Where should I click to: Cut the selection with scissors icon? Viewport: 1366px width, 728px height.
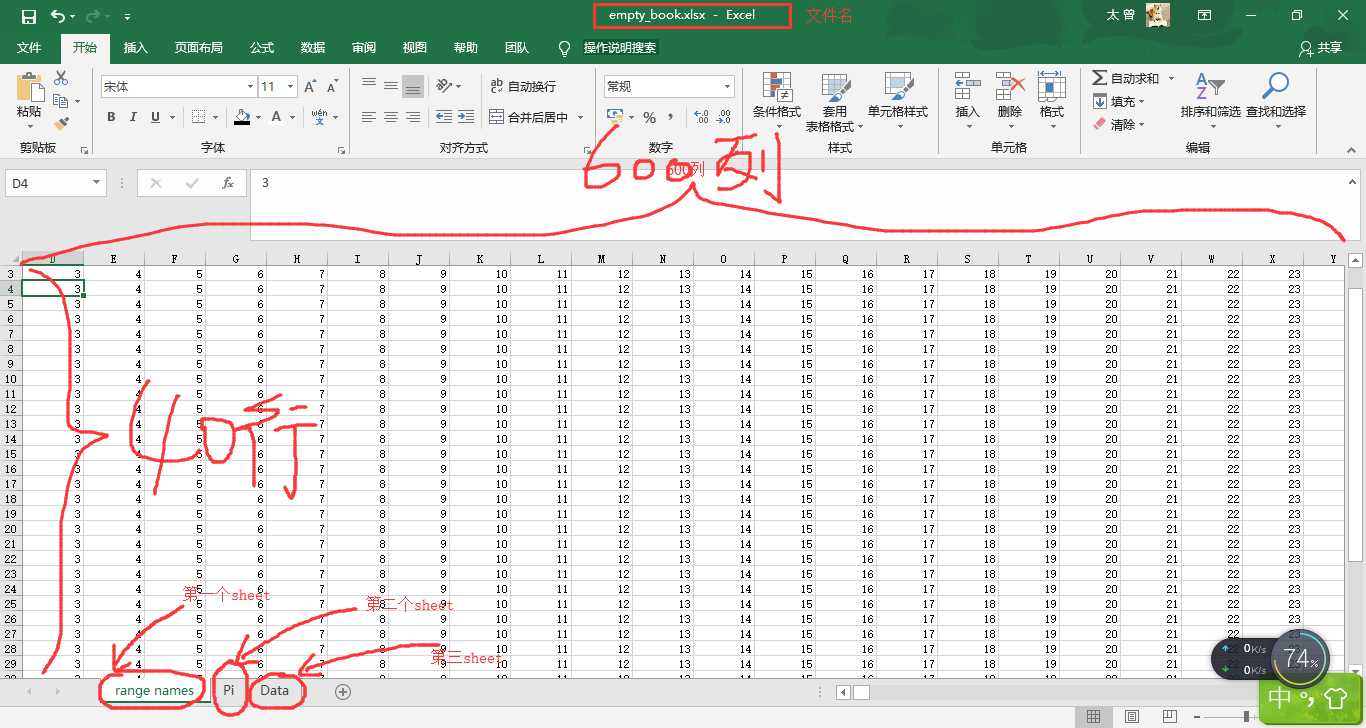click(x=61, y=78)
